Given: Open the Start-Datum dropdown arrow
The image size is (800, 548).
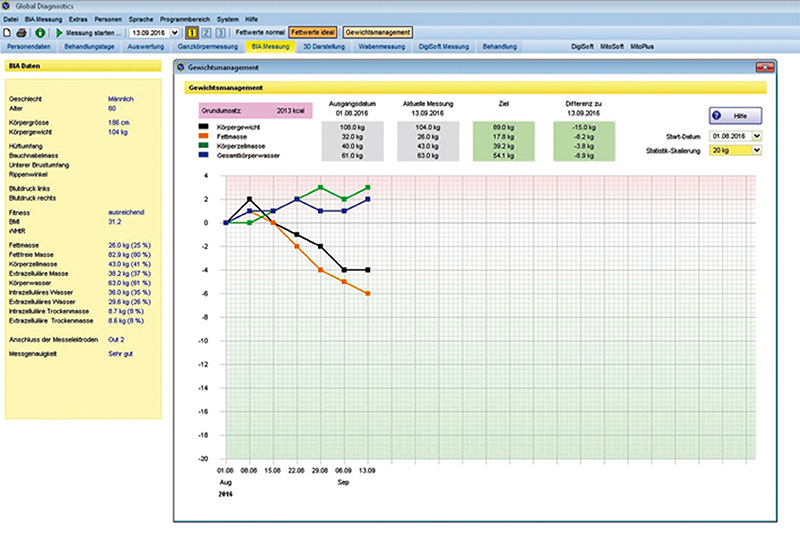Looking at the screenshot, I should 757,136.
